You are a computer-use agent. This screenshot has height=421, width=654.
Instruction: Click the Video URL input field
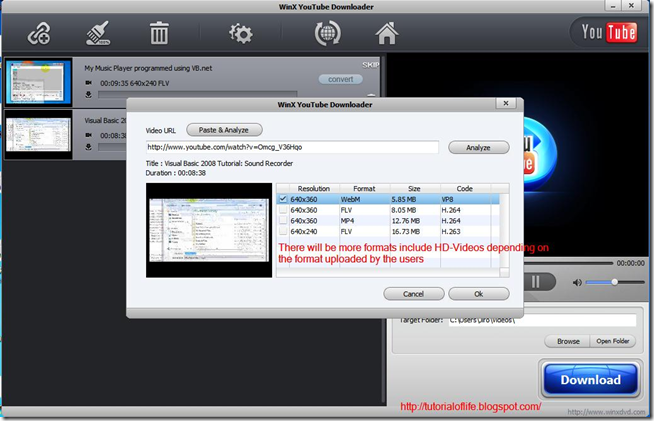coord(292,147)
